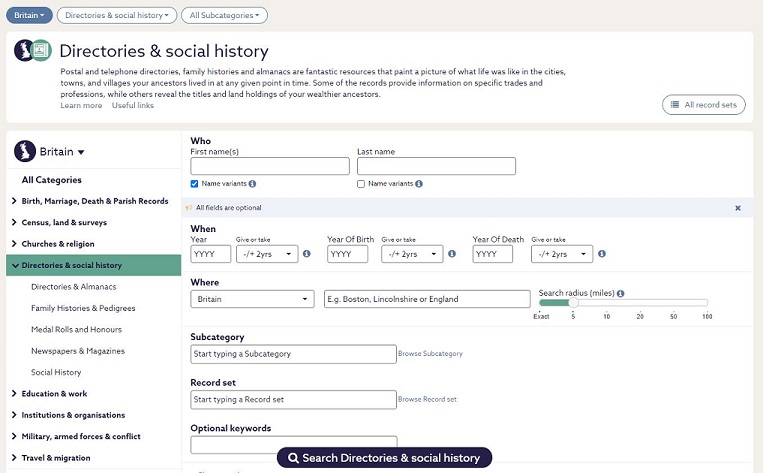Viewport: 763px width, 473px height.
Task: Toggle Last name variants checkbox
Action: coord(361,184)
